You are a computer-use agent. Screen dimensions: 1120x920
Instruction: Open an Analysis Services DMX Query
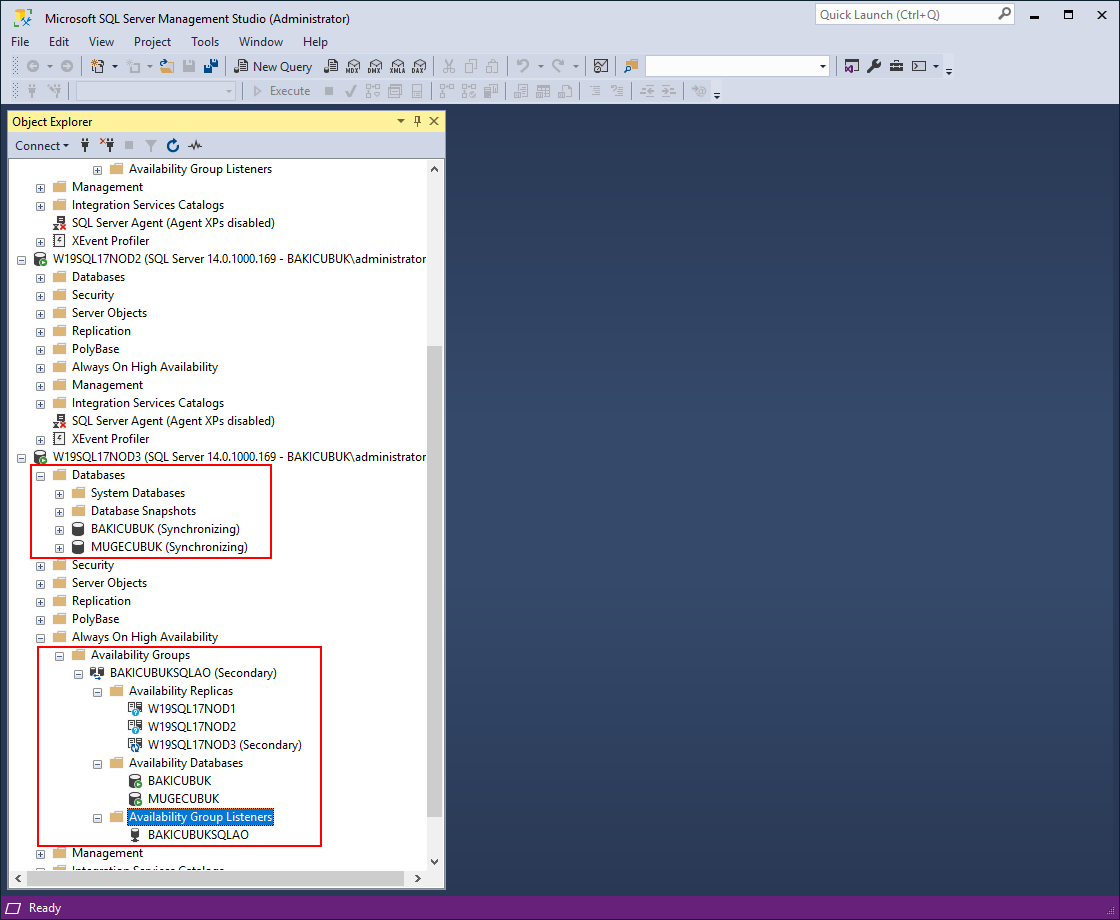point(375,66)
